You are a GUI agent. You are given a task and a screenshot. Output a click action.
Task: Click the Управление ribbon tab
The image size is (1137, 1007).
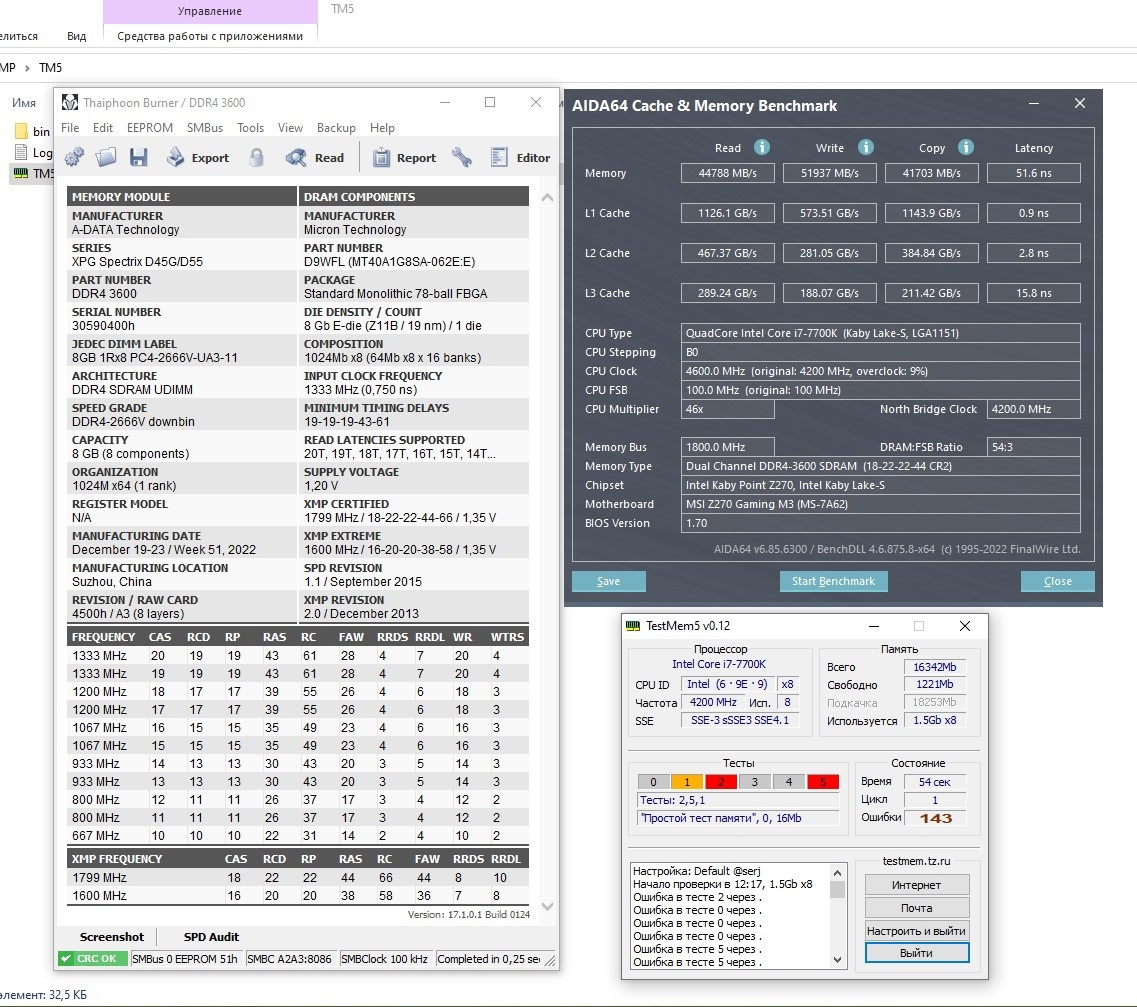click(x=210, y=11)
